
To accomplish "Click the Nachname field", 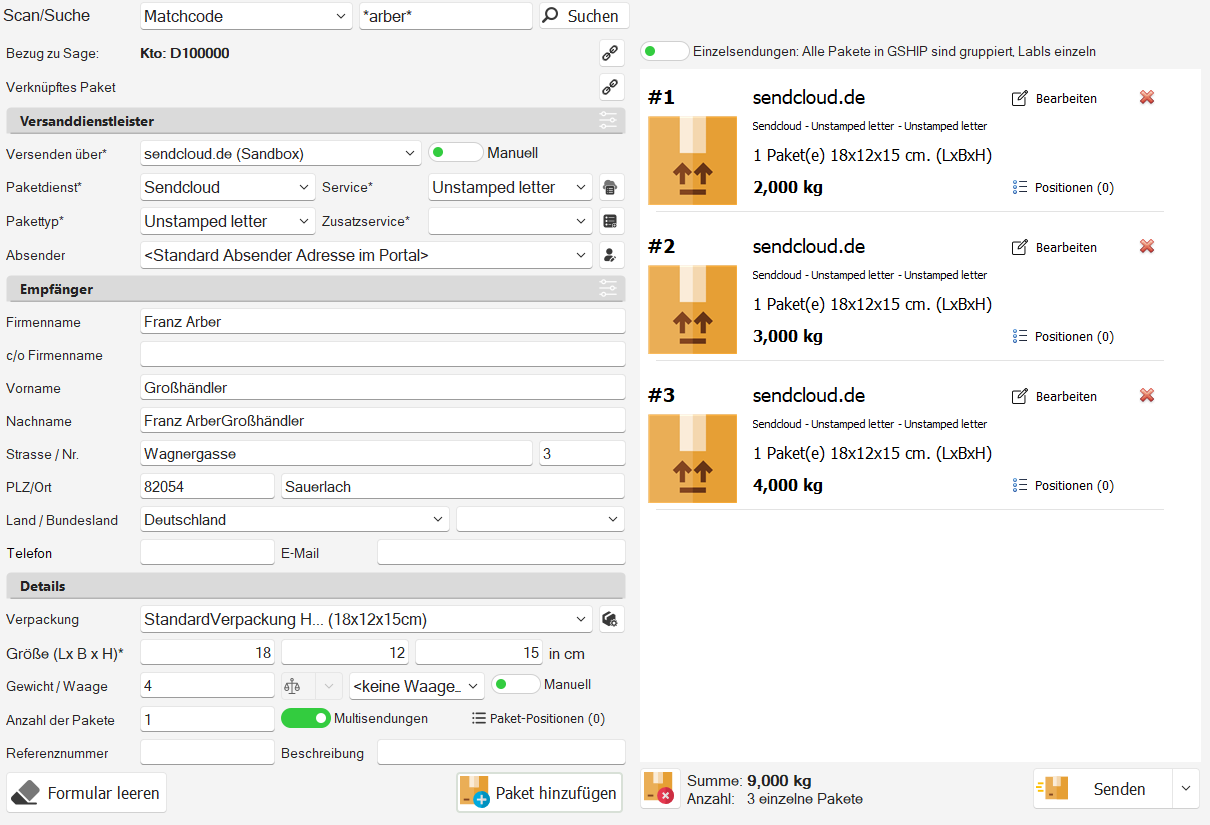I will coord(383,421).
